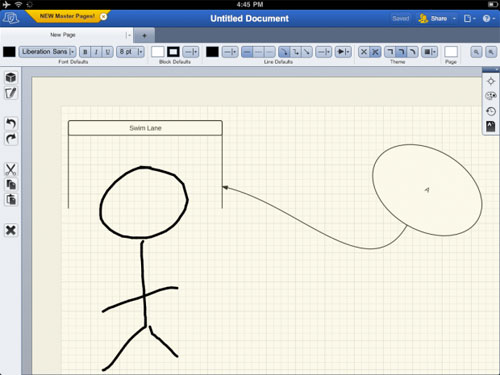This screenshot has height=375, width=500.
Task: Select the dashed line style button
Action: coord(258,52)
